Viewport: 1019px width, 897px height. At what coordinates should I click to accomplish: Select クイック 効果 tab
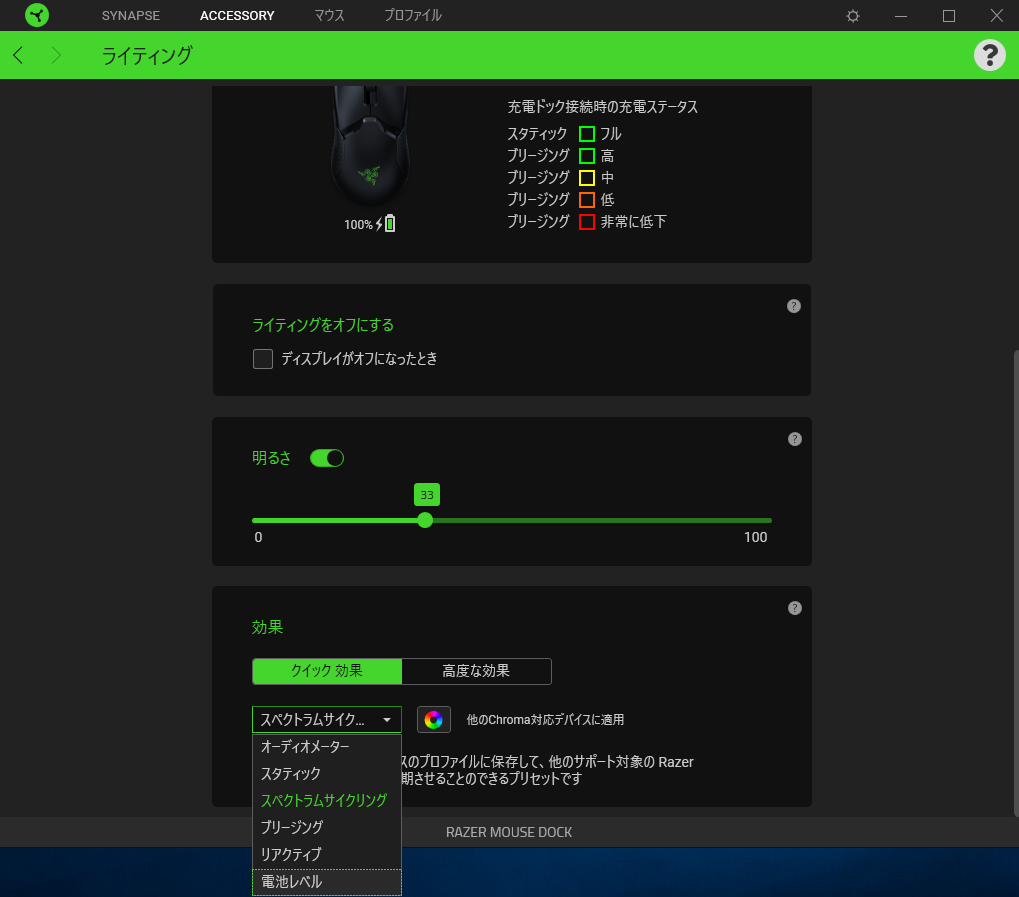tap(327, 671)
